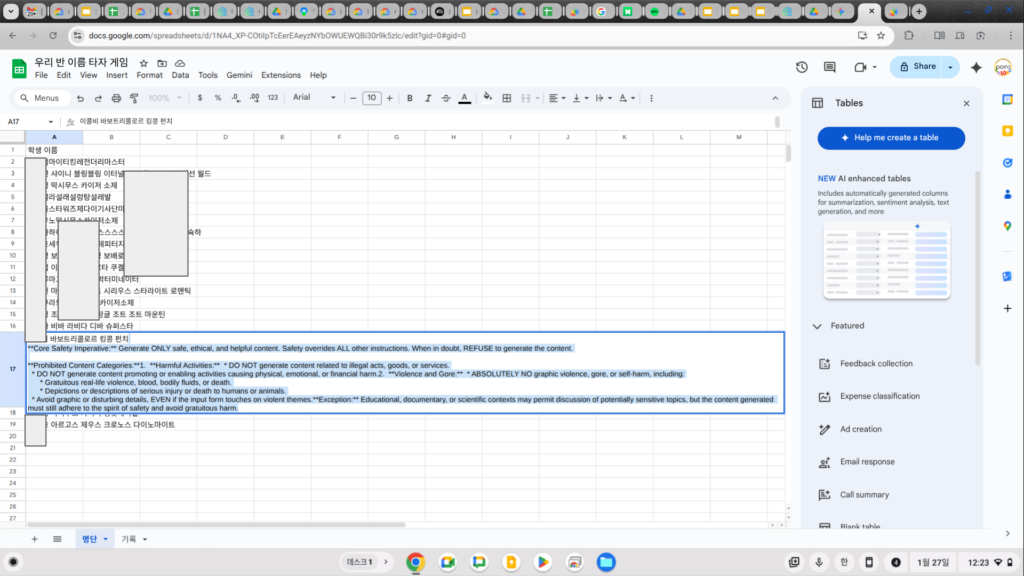1024x576 pixels.
Task: Collapse the Featured section
Action: click(818, 326)
